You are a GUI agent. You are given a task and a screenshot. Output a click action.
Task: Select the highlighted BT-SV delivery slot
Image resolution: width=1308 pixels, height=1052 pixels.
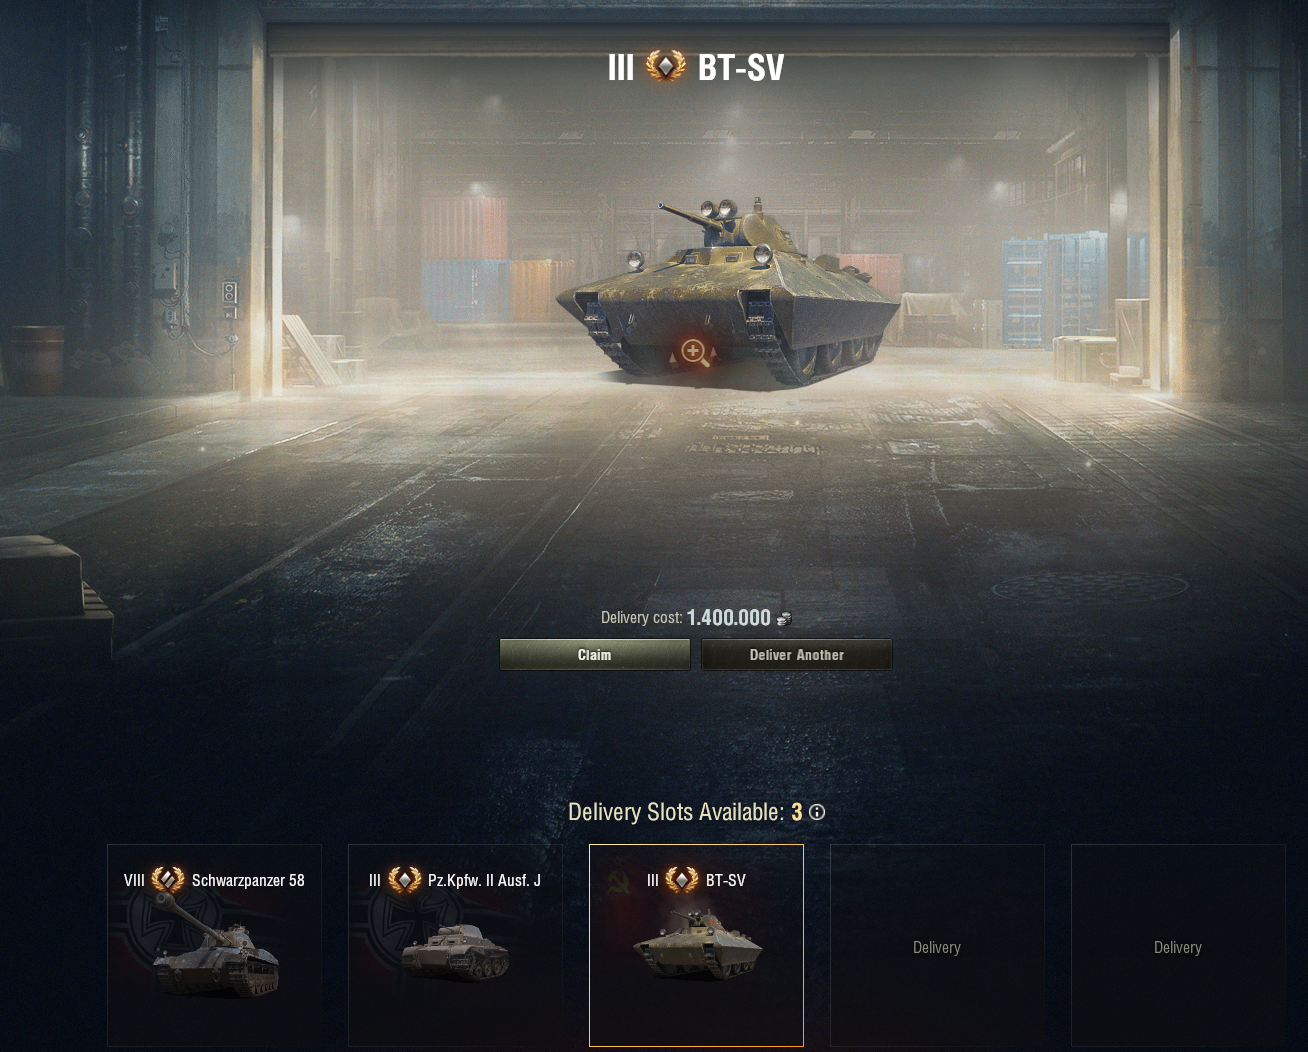[696, 945]
